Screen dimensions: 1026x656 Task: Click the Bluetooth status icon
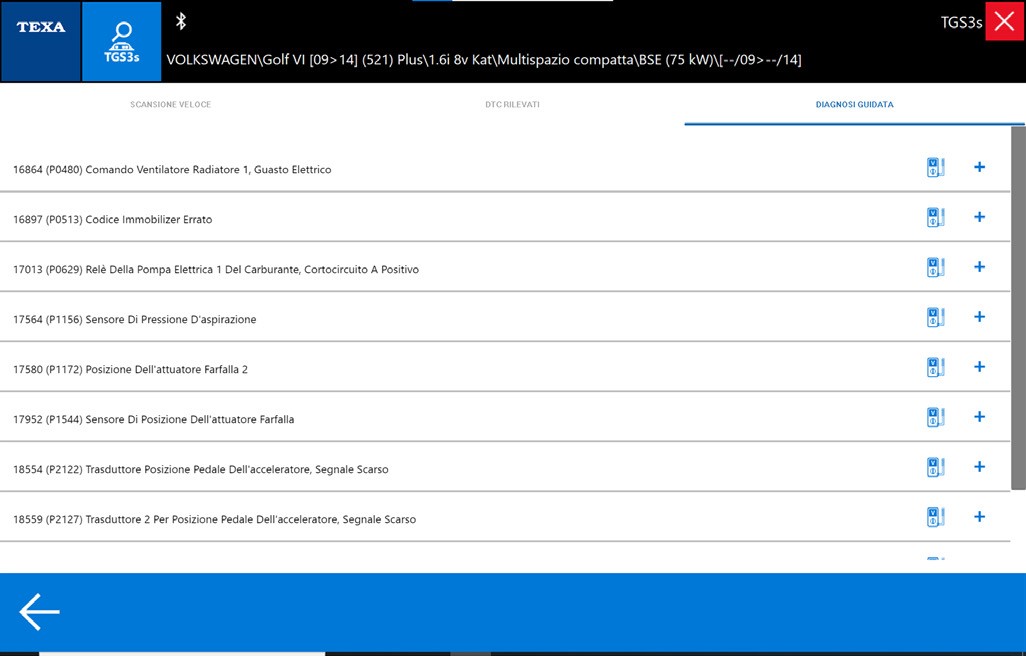181,22
